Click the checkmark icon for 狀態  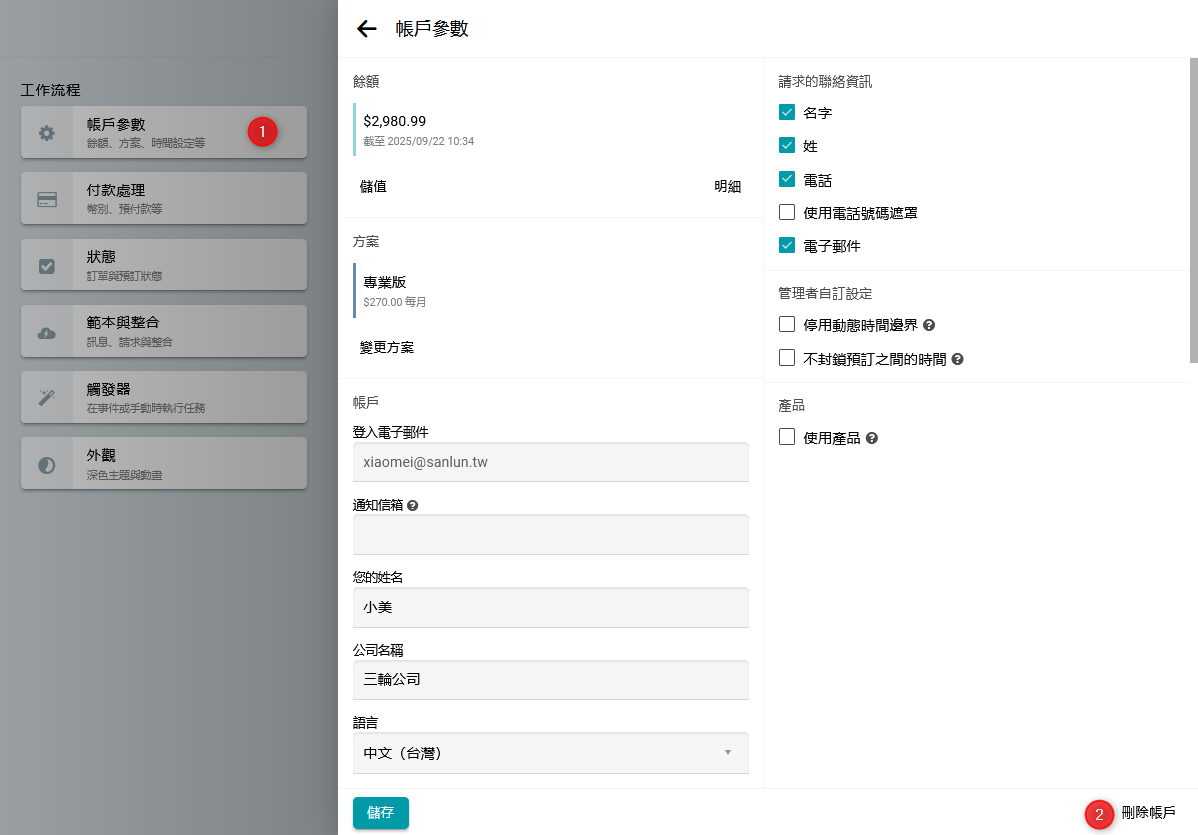[47, 265]
